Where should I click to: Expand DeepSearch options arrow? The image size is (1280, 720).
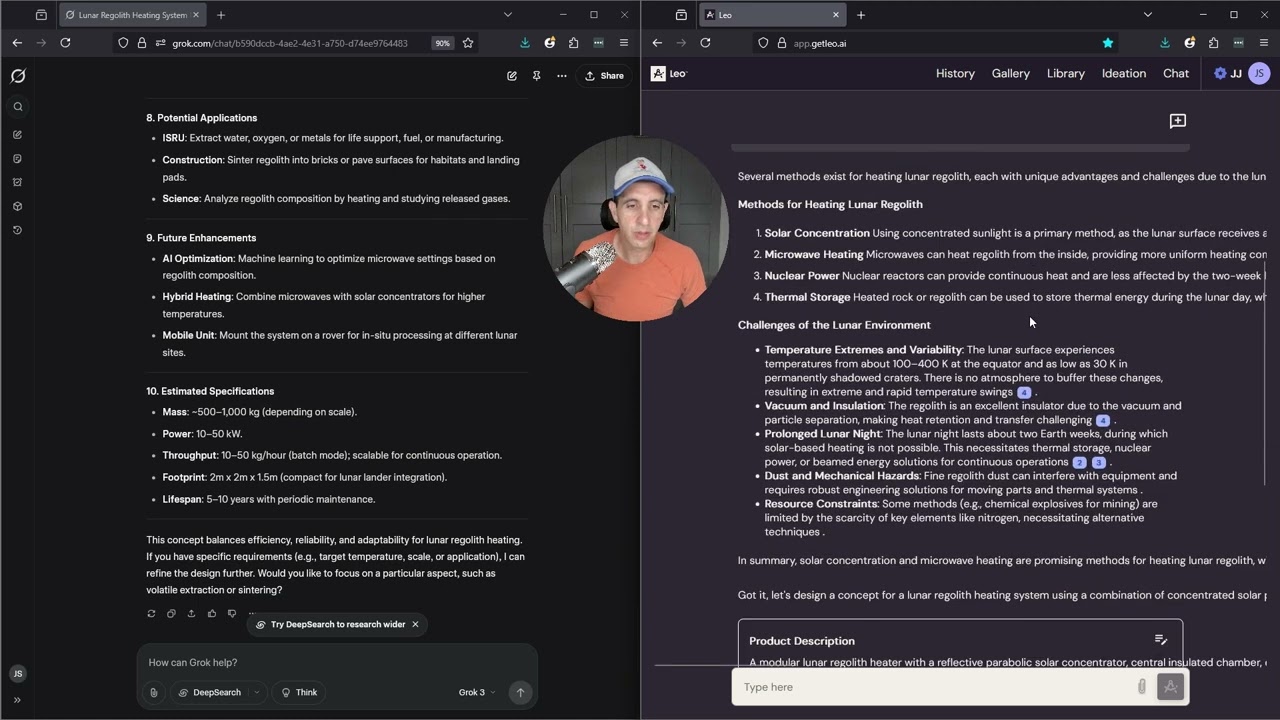257,692
